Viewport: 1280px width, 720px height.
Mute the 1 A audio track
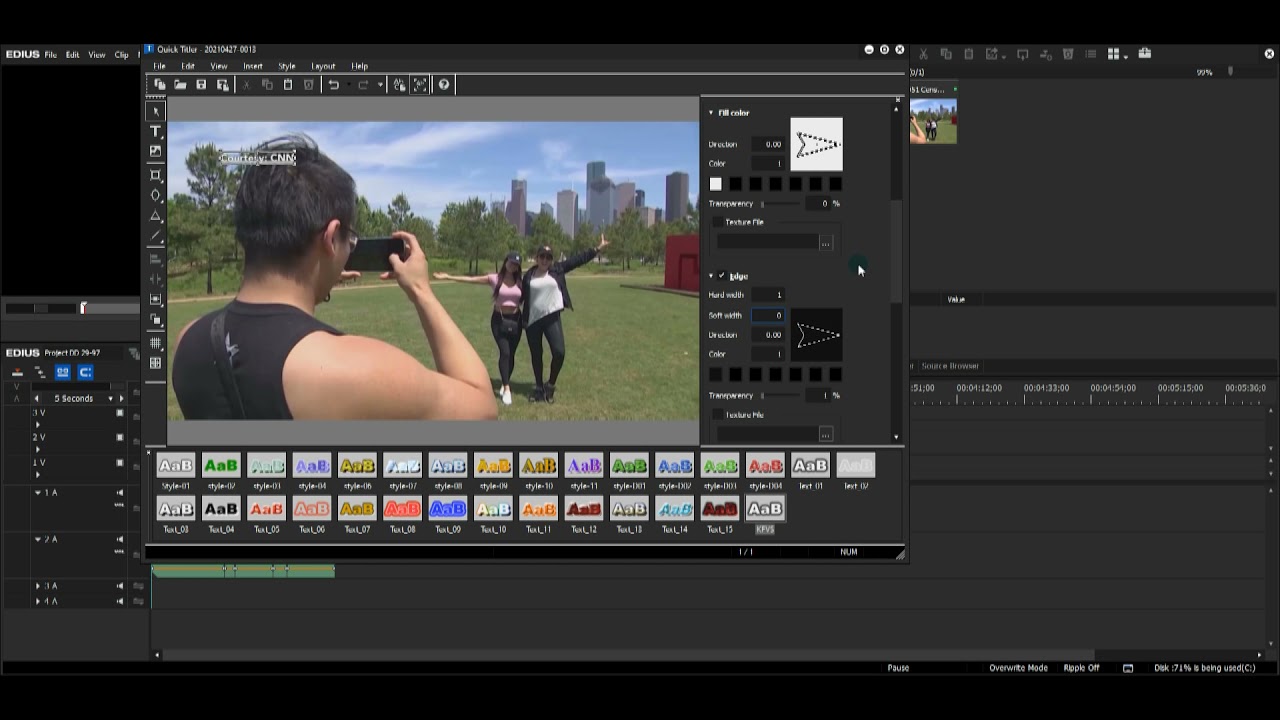[x=120, y=492]
